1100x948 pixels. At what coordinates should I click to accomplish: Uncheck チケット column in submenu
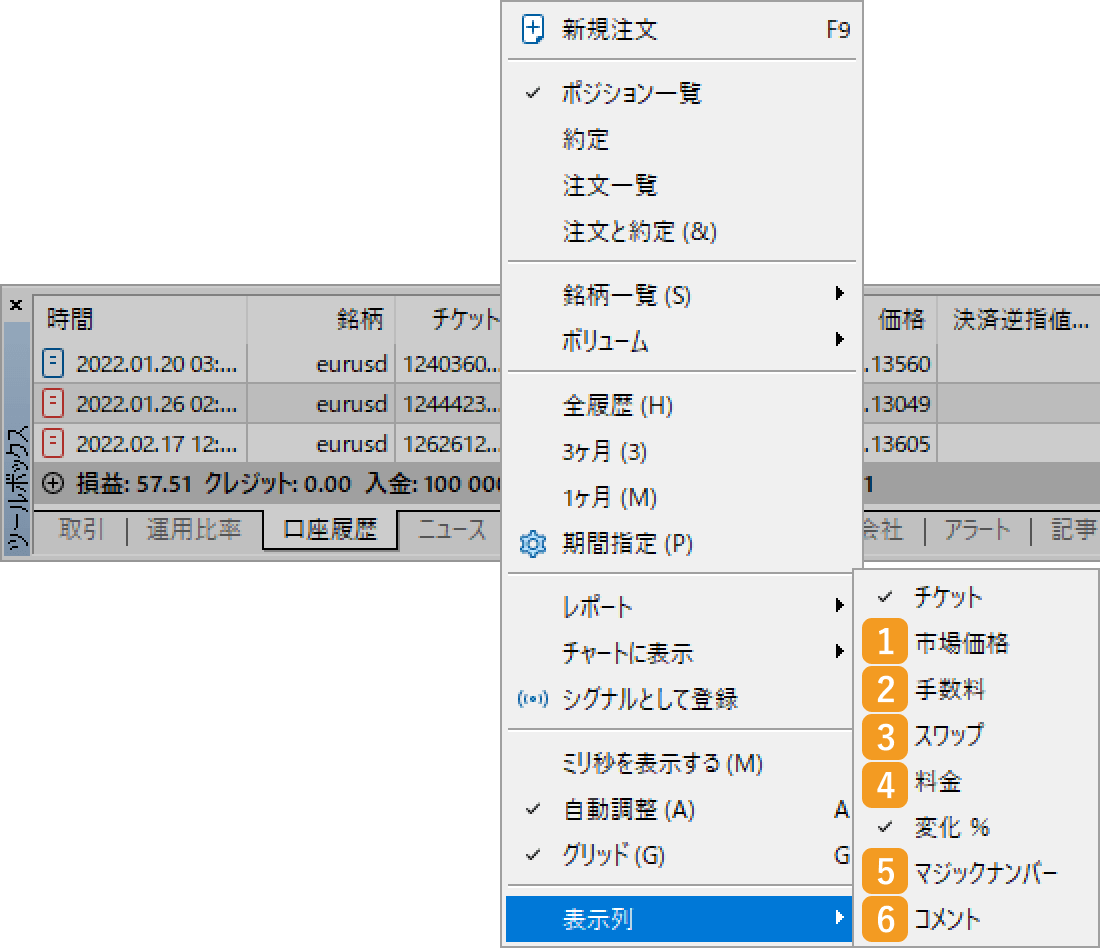977,597
